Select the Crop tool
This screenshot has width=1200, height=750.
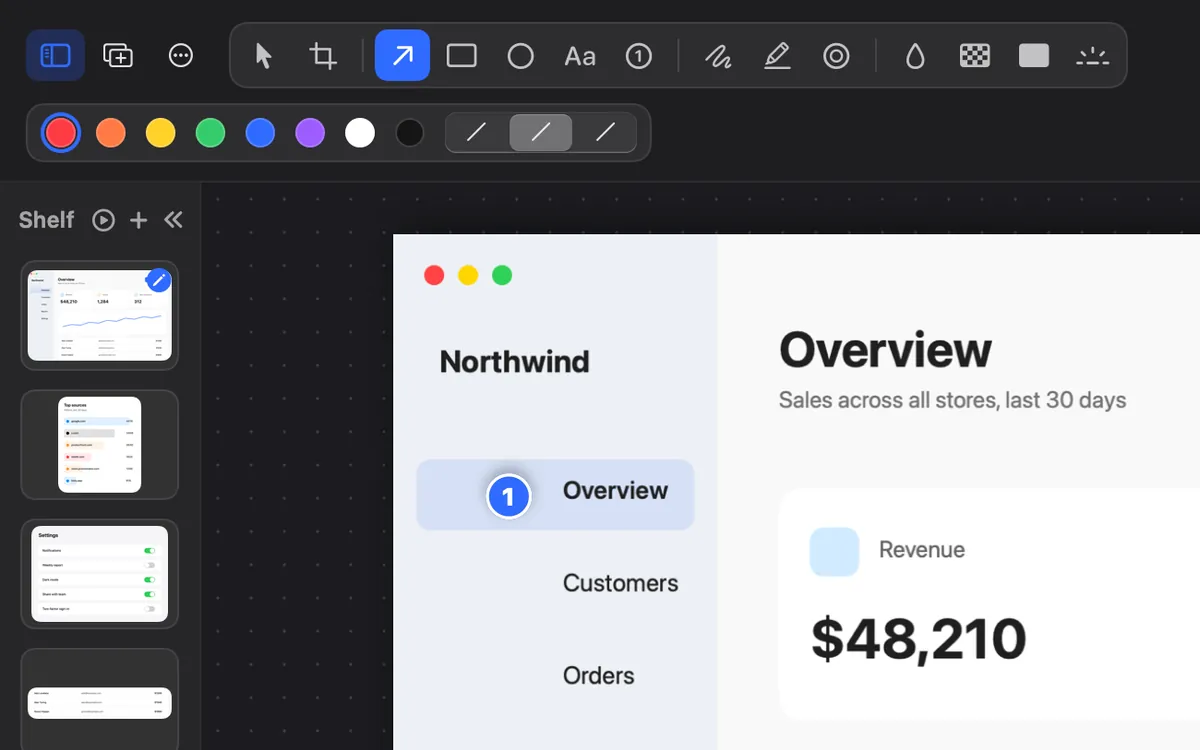(322, 55)
